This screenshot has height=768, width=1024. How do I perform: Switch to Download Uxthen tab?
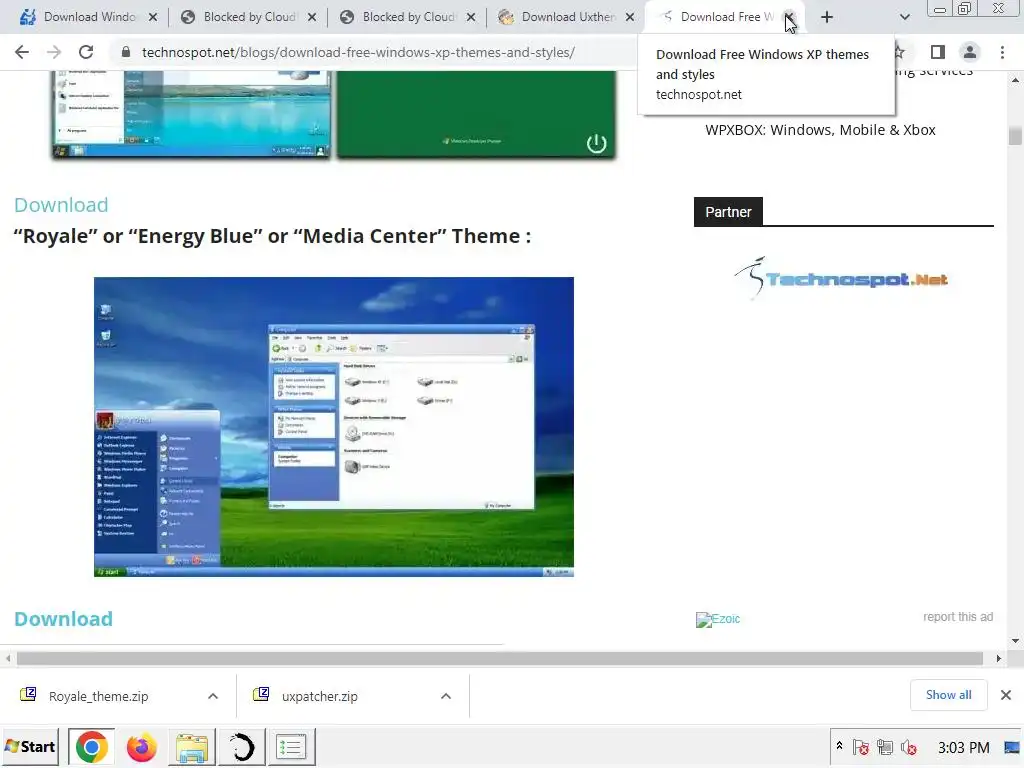tap(565, 17)
